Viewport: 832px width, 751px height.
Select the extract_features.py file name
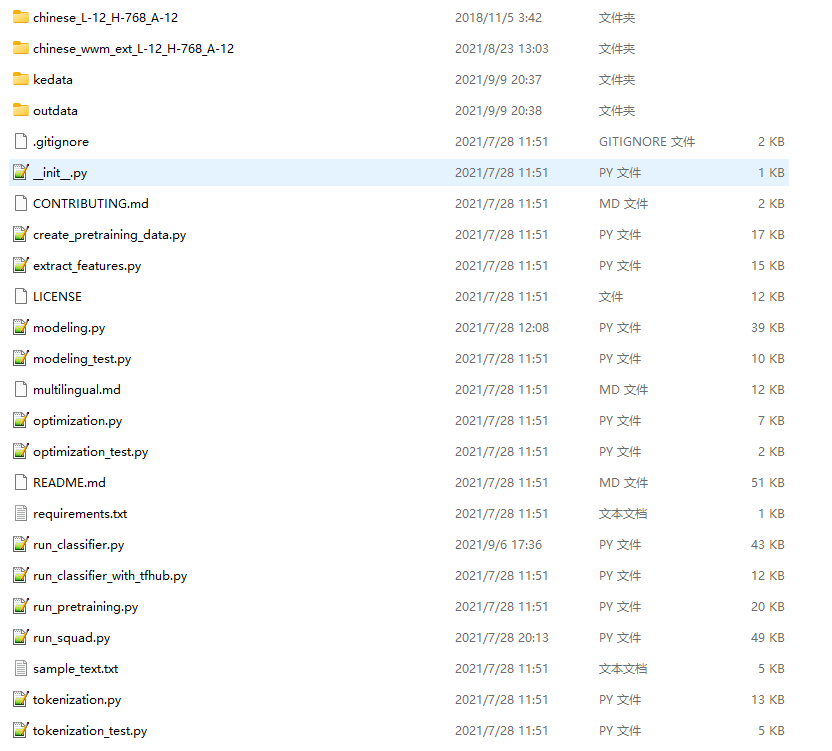coord(87,266)
